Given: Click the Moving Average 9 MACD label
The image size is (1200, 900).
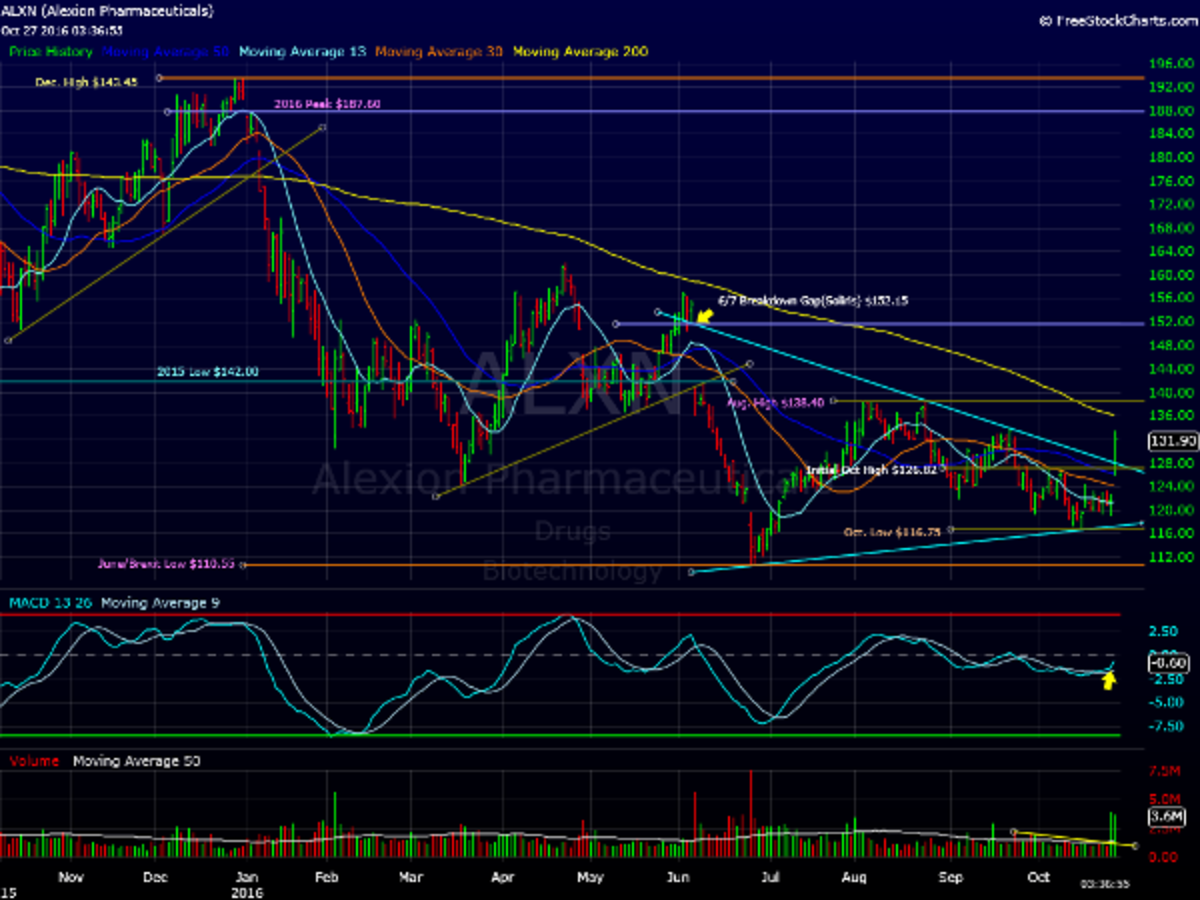Looking at the screenshot, I should pyautogui.click(x=160, y=602).
